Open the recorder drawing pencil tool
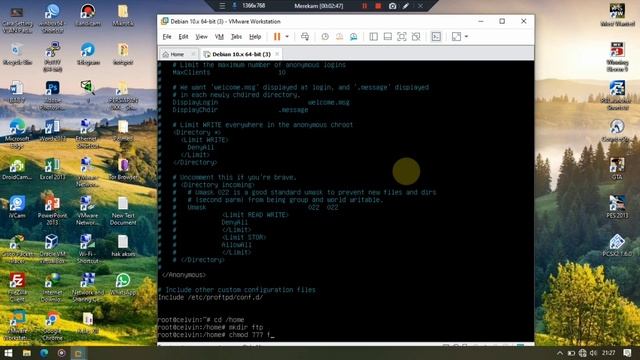Screen dimensions: 640x360 click(x=406, y=6)
